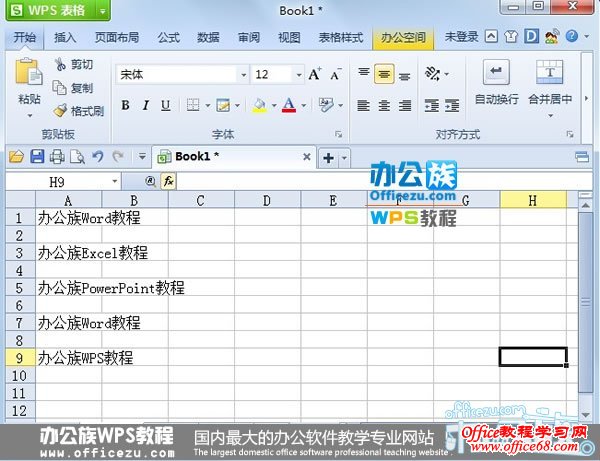Open the 视图 (View) tab
This screenshot has height=461, width=600.
tap(289, 37)
